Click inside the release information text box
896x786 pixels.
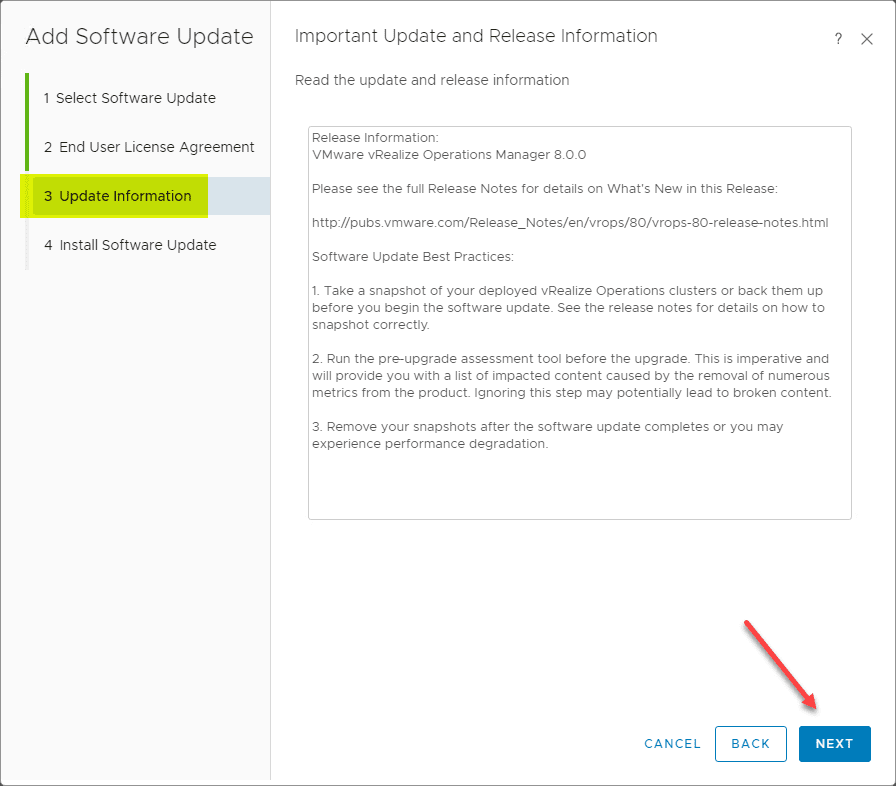[x=579, y=323]
